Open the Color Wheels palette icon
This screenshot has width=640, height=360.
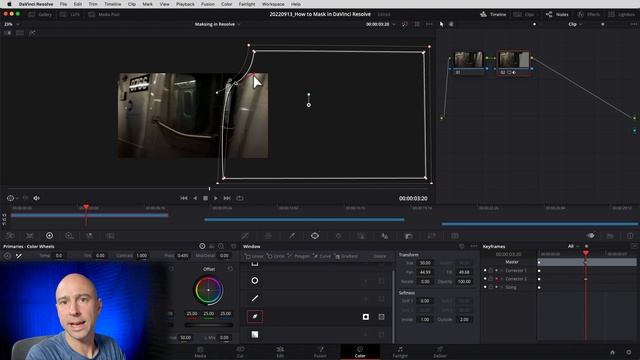49,236
